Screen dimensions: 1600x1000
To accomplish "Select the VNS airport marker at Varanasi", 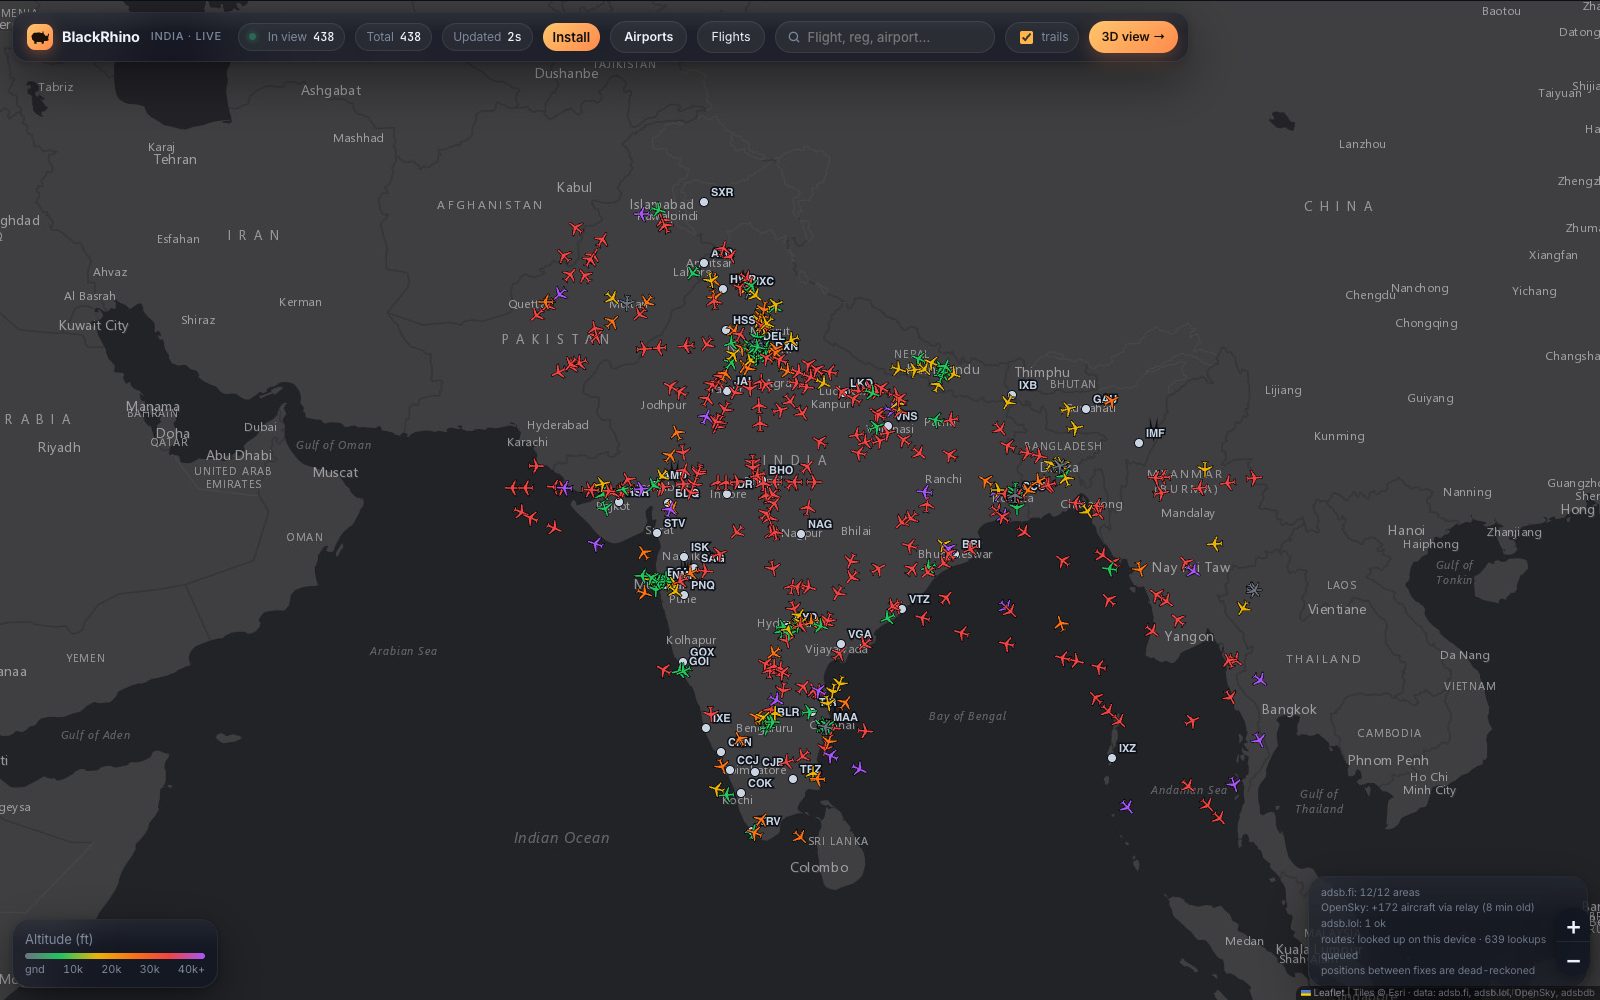I will [x=888, y=426].
